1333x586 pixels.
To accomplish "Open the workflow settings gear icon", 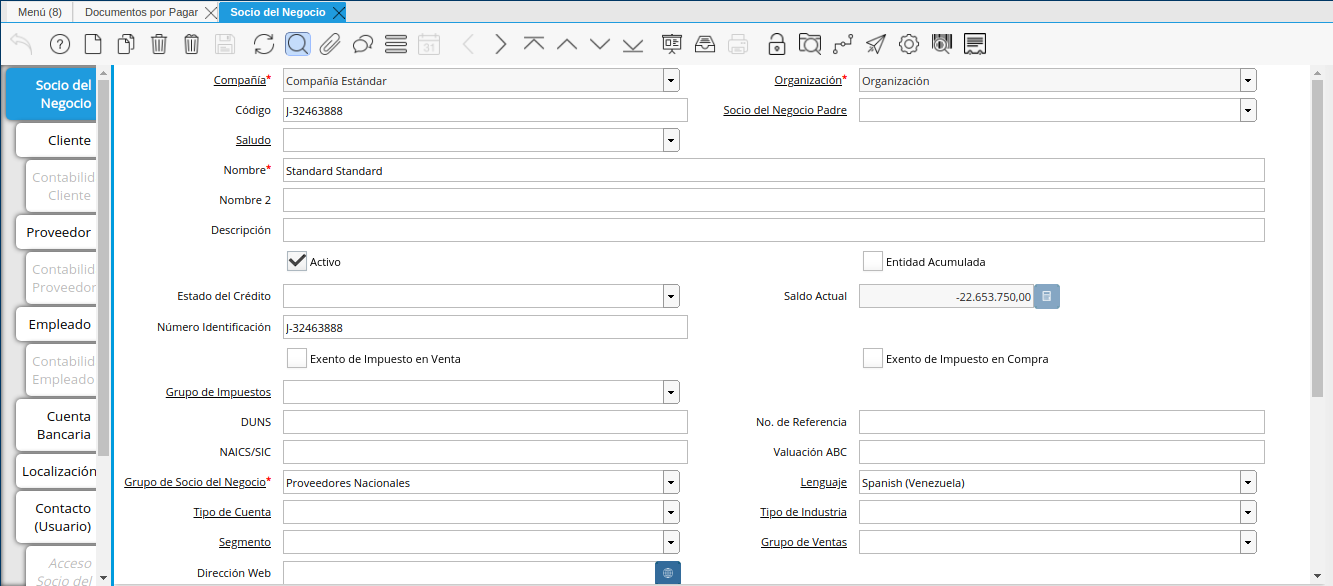I will point(908,44).
